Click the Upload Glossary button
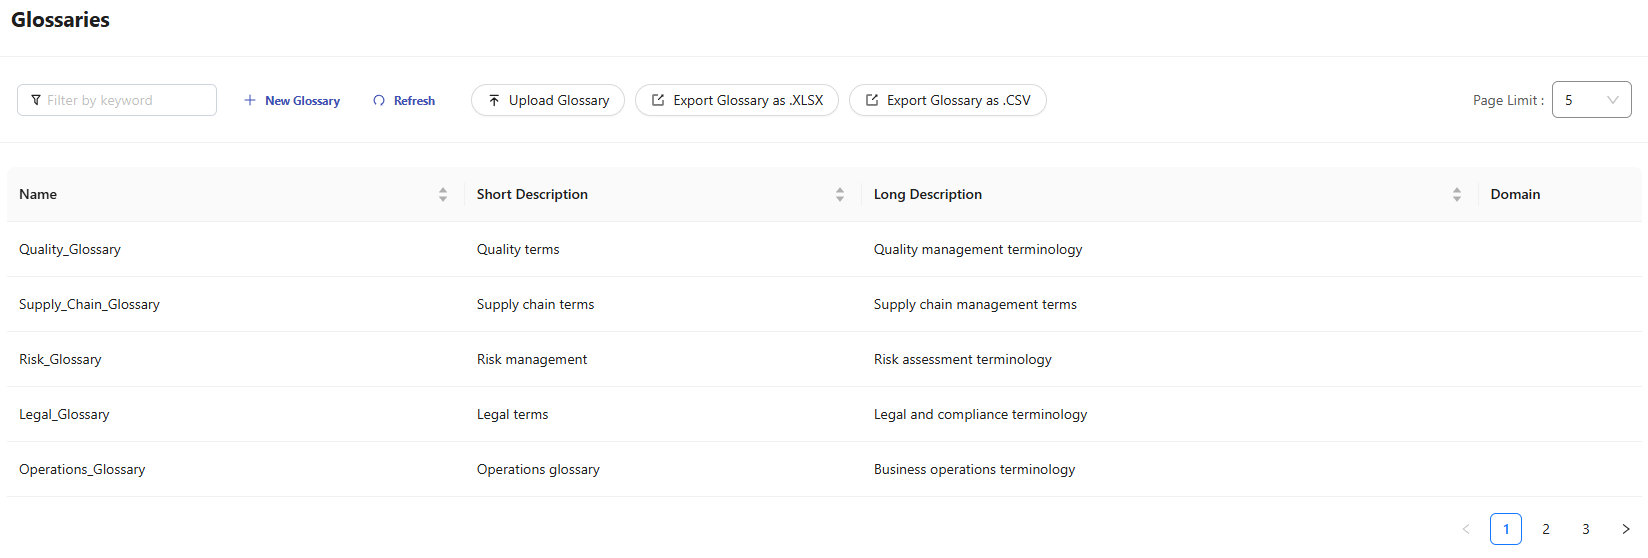The height and width of the screenshot is (558, 1648). tap(548, 101)
